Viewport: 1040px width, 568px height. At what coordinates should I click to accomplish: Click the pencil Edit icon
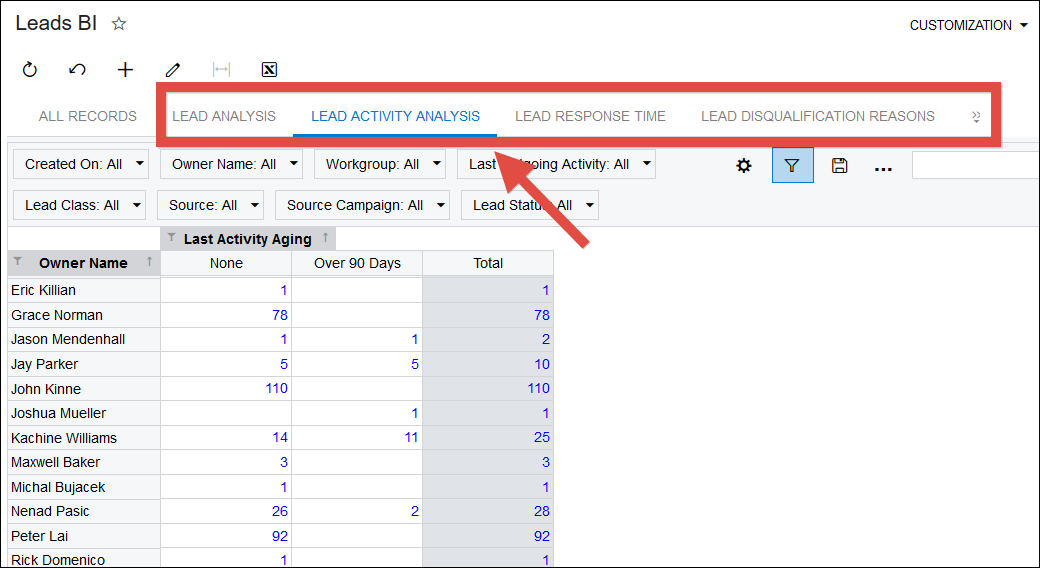click(173, 69)
